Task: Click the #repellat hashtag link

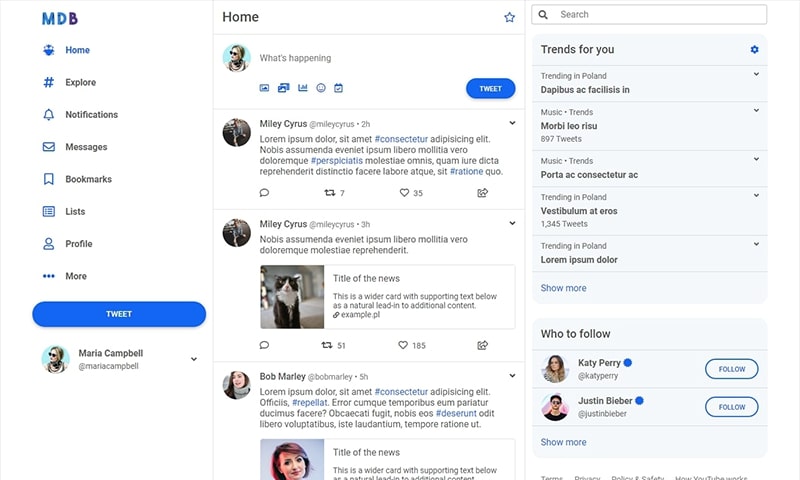Action: point(310,402)
